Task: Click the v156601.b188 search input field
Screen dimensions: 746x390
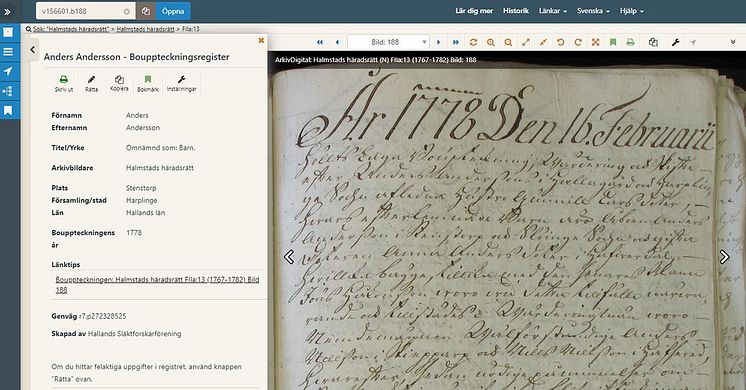Action: pos(86,11)
